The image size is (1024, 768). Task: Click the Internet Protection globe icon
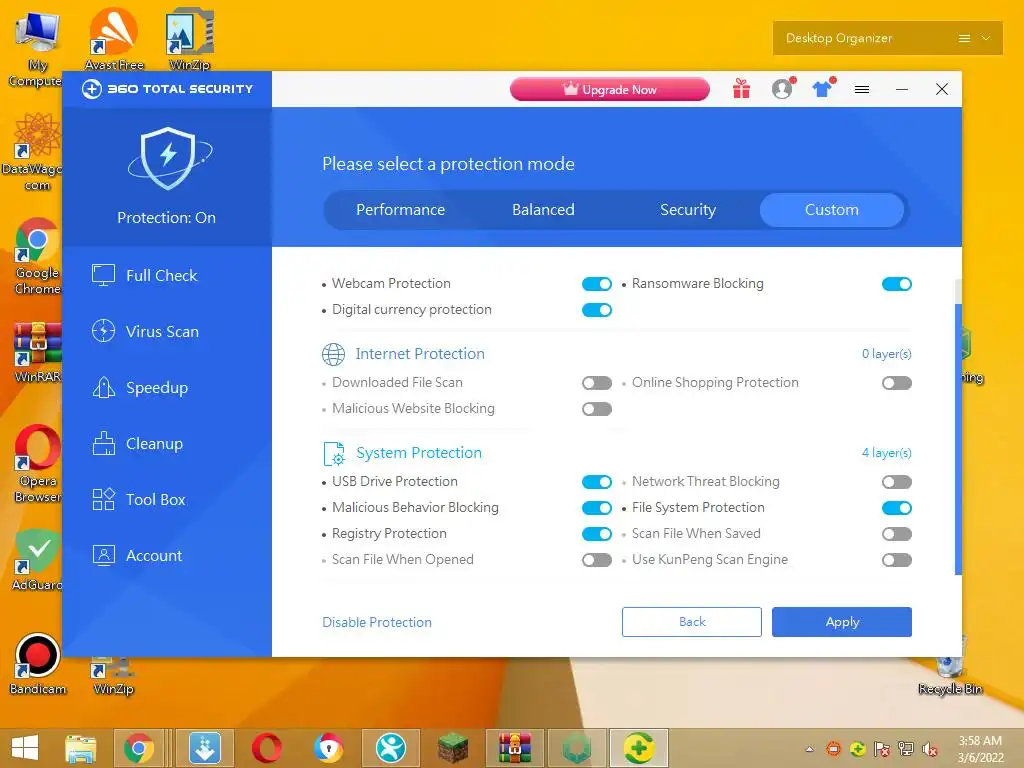pyautogui.click(x=333, y=354)
